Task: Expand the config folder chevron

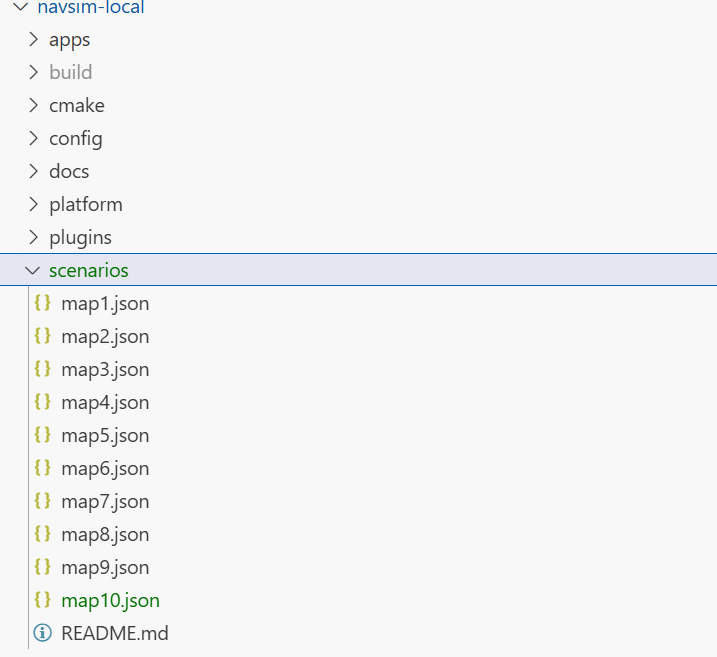Action: [33, 139]
